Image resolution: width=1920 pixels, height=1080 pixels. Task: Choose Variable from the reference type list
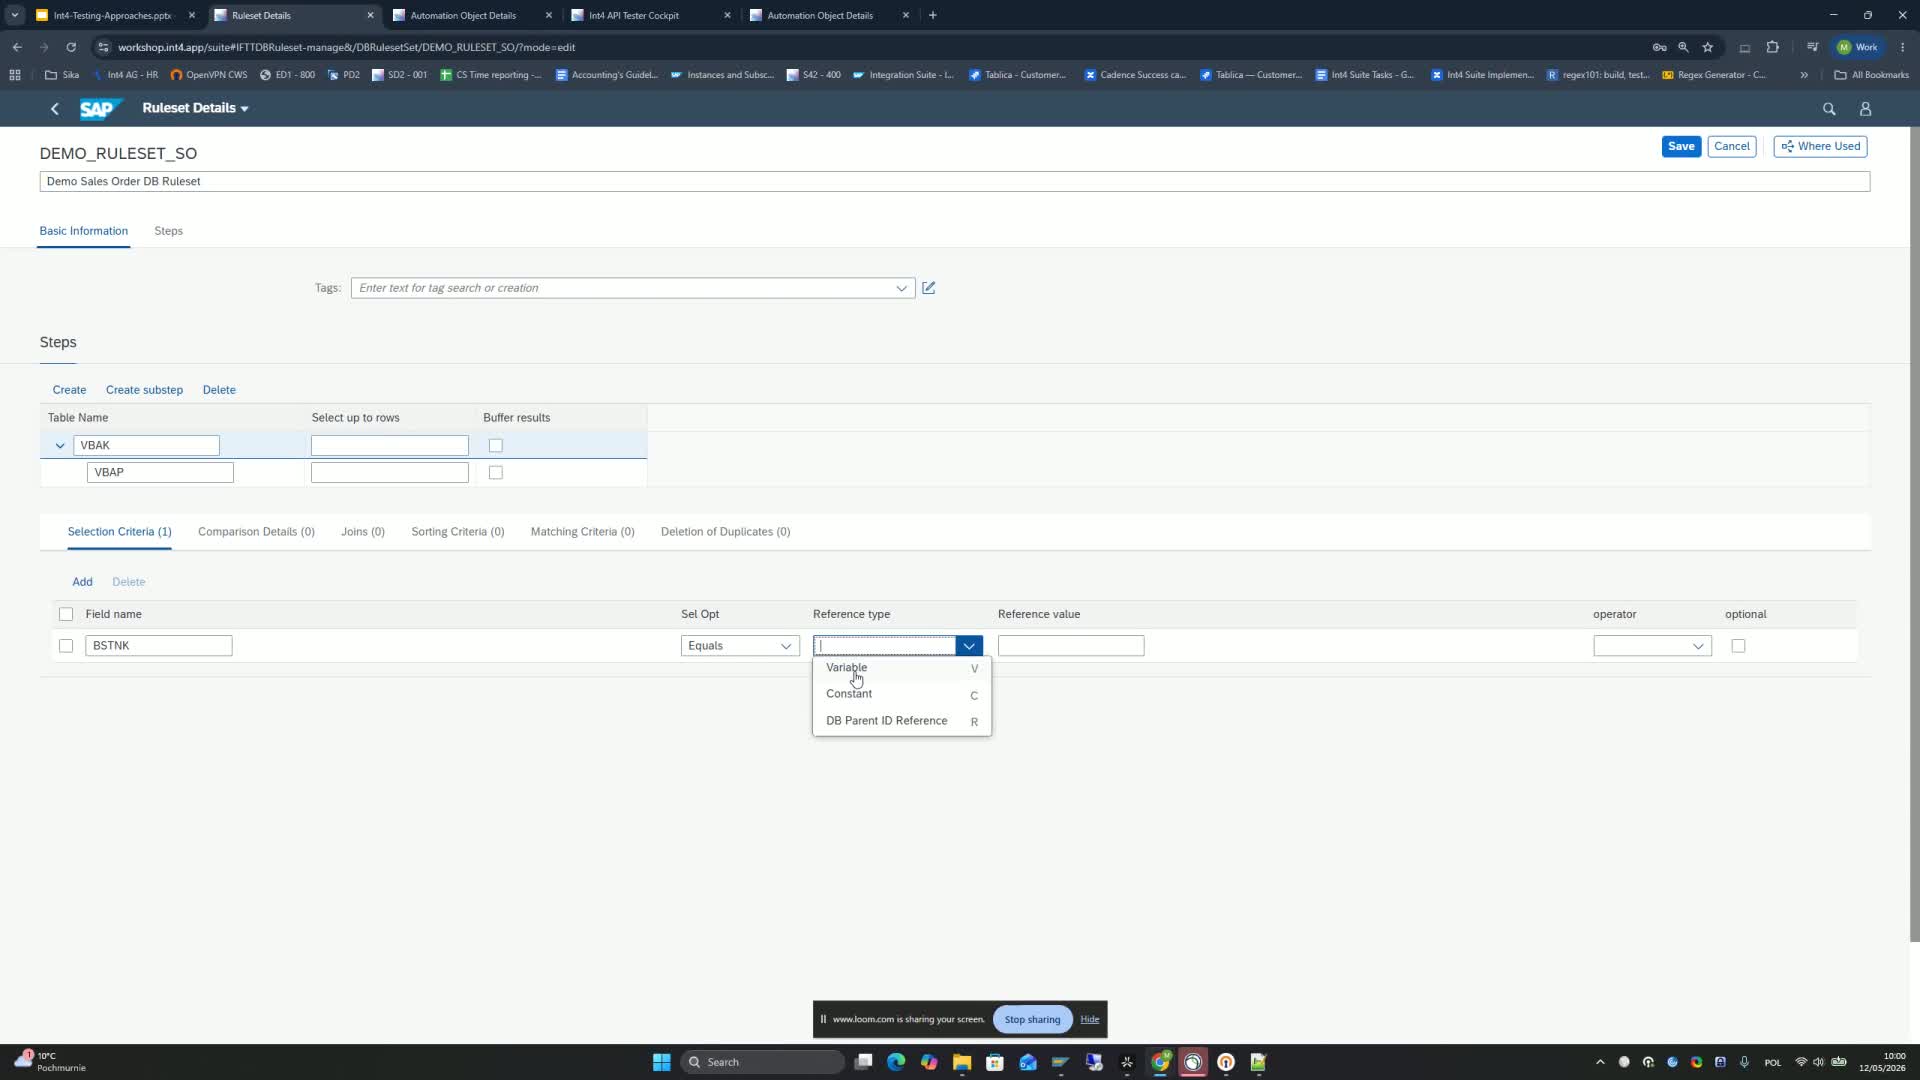(902, 668)
